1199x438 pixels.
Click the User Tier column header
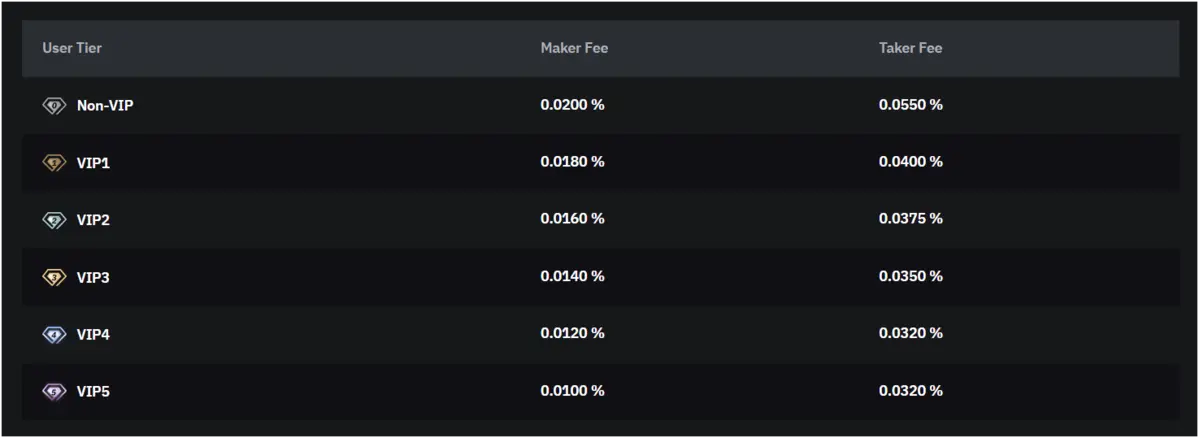pos(72,48)
